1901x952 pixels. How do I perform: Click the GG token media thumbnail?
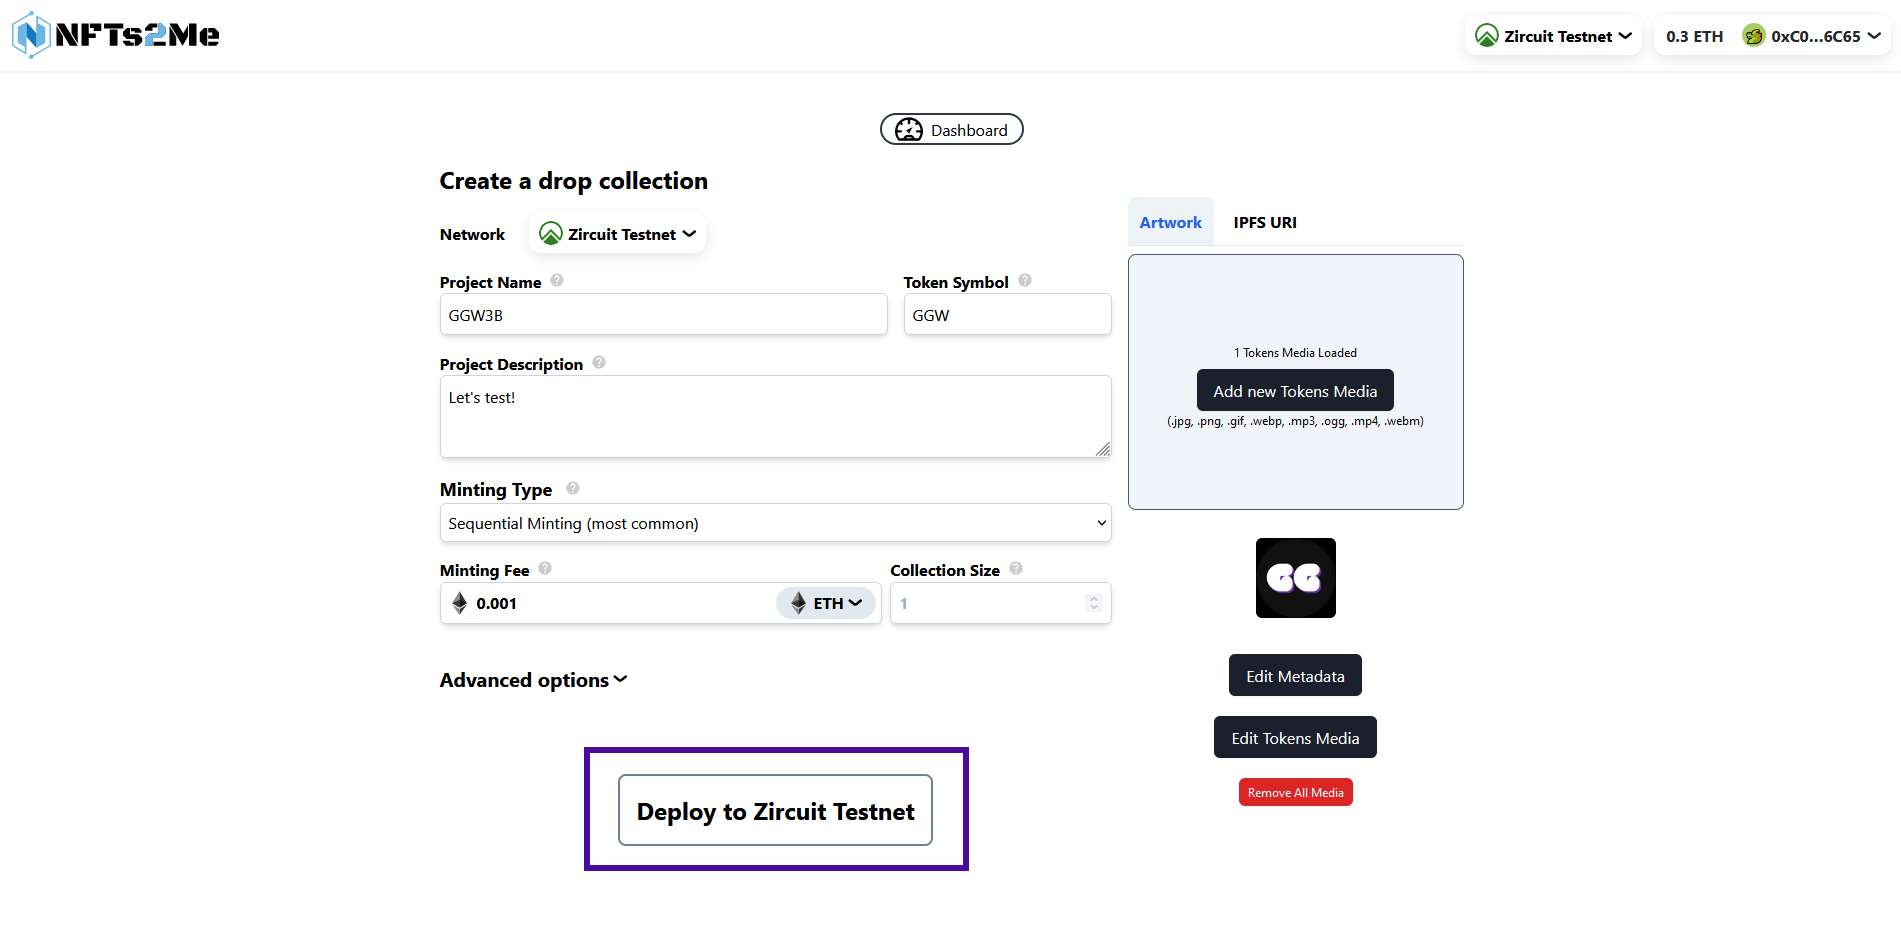point(1295,578)
